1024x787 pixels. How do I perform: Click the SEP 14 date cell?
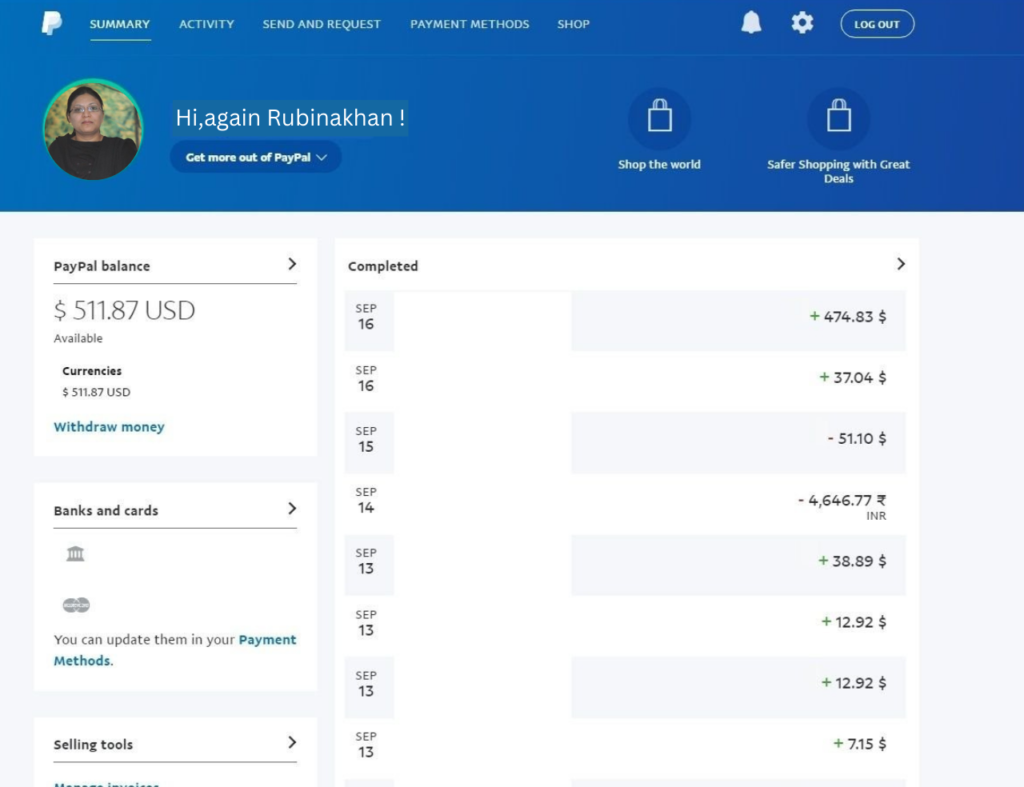click(x=369, y=504)
